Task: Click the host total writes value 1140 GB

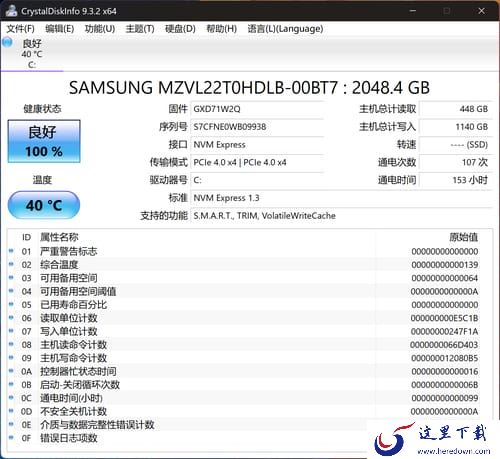Action: (x=455, y=127)
